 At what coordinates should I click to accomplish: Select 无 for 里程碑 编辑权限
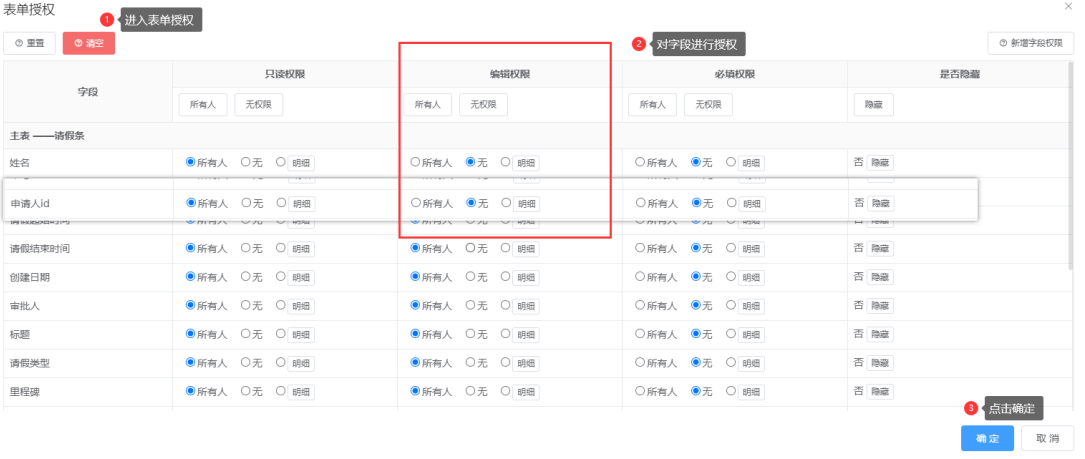471,391
